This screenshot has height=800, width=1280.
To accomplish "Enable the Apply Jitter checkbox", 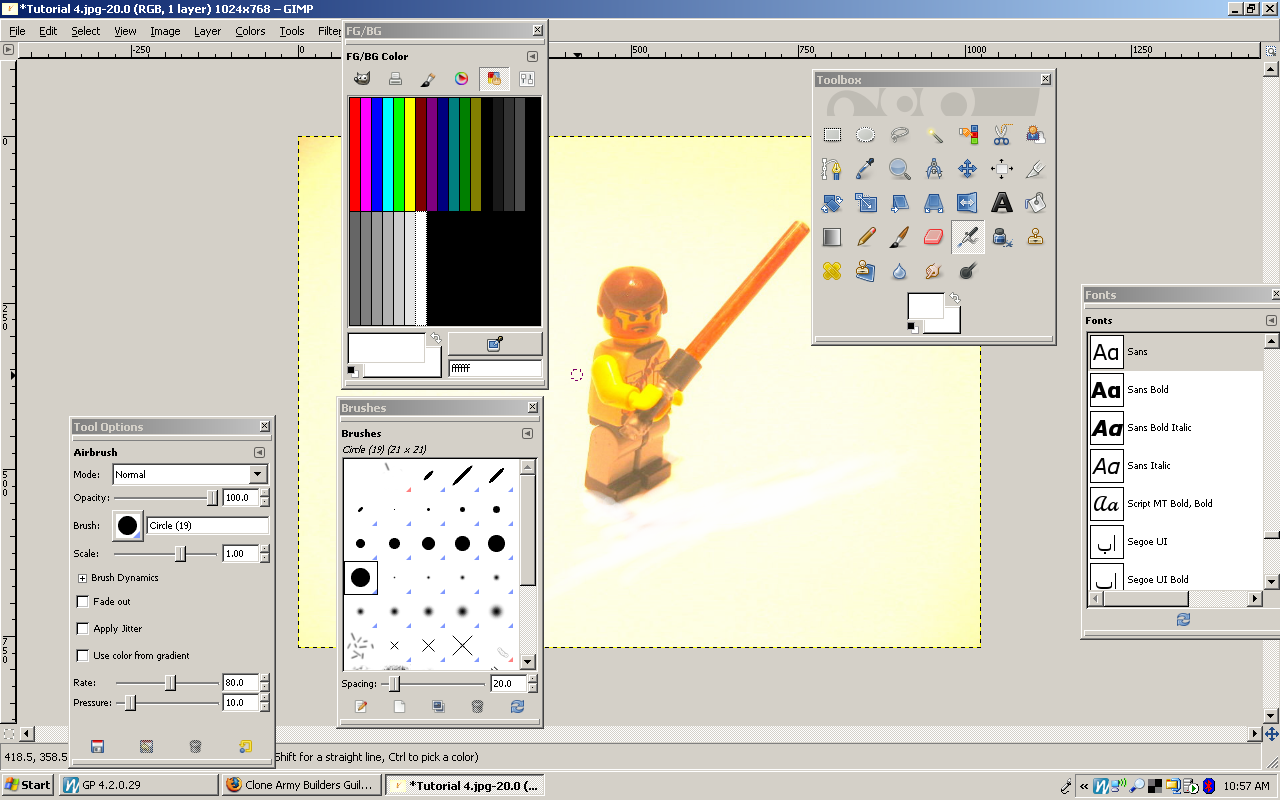I will [83, 629].
